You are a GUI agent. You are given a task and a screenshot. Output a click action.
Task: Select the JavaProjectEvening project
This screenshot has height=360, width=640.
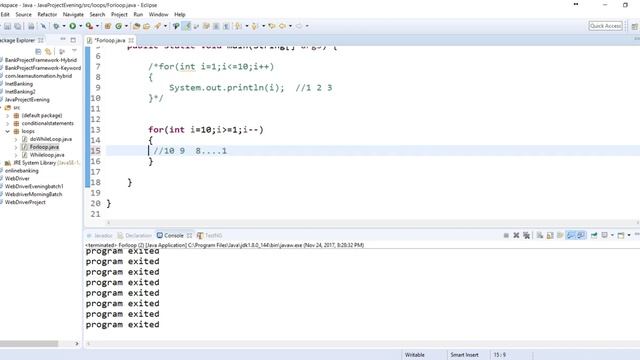coord(27,100)
